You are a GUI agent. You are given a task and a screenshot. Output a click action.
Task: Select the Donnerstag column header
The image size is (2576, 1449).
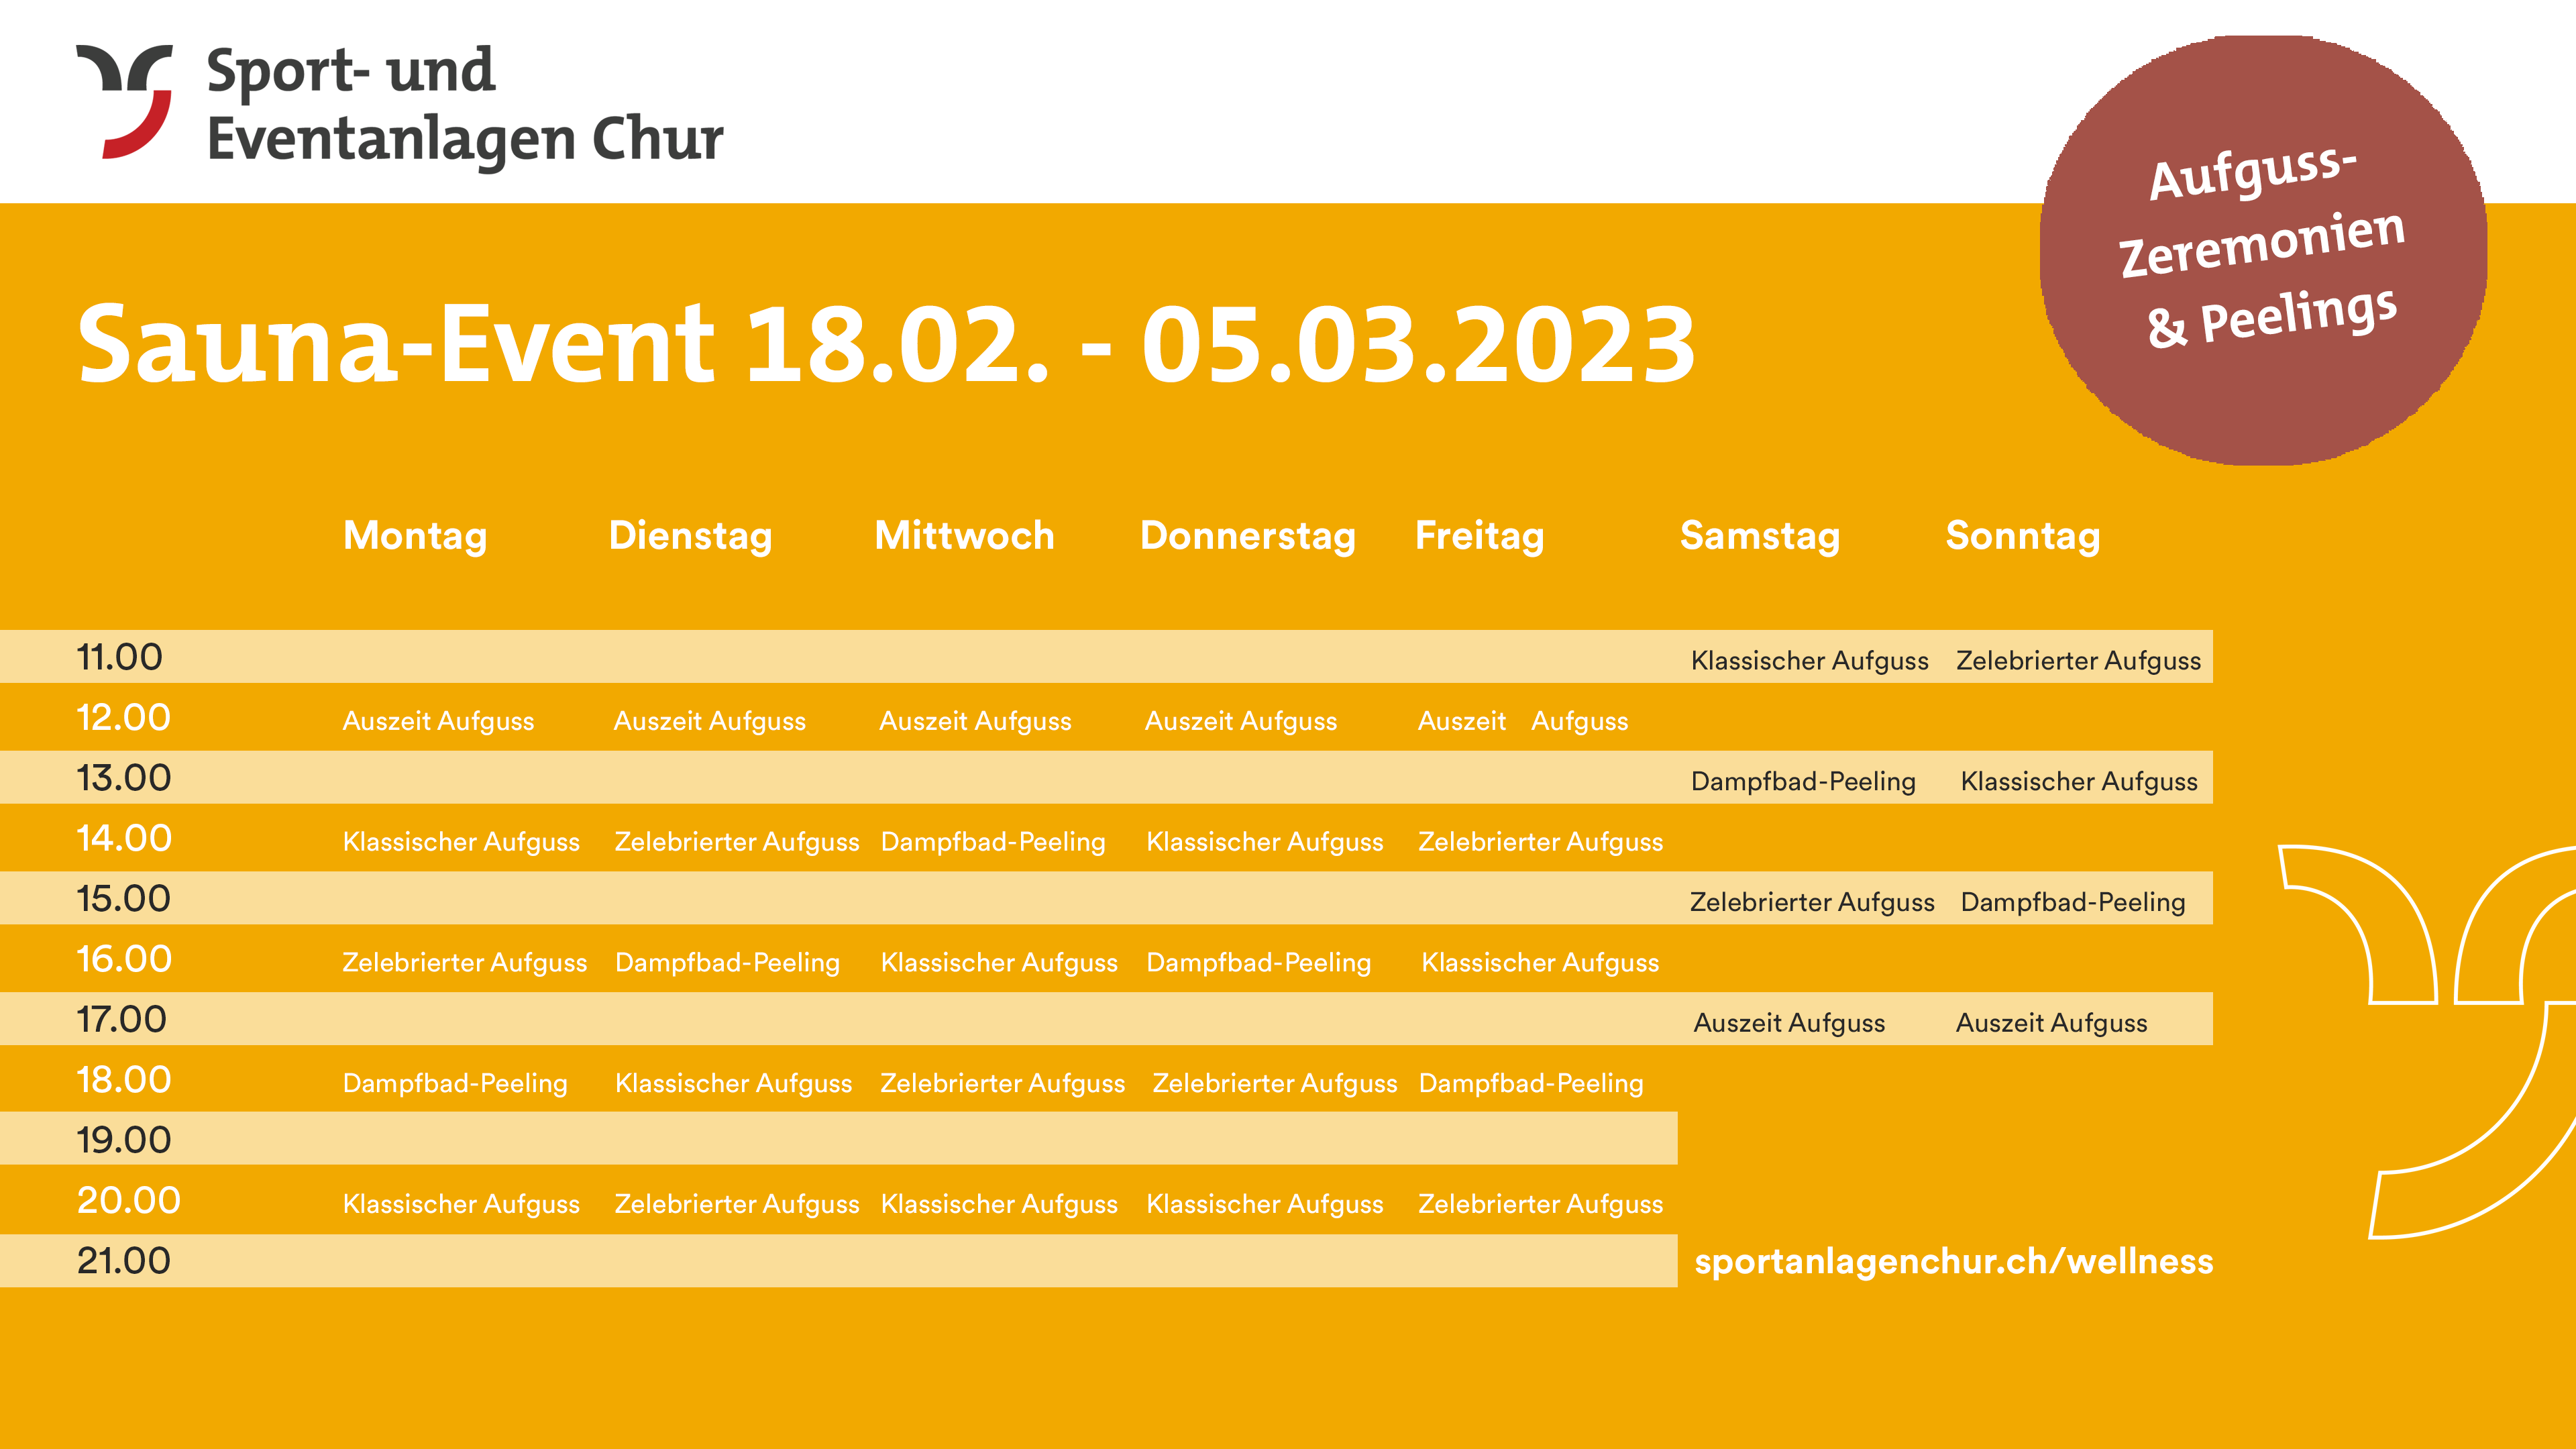point(1248,537)
